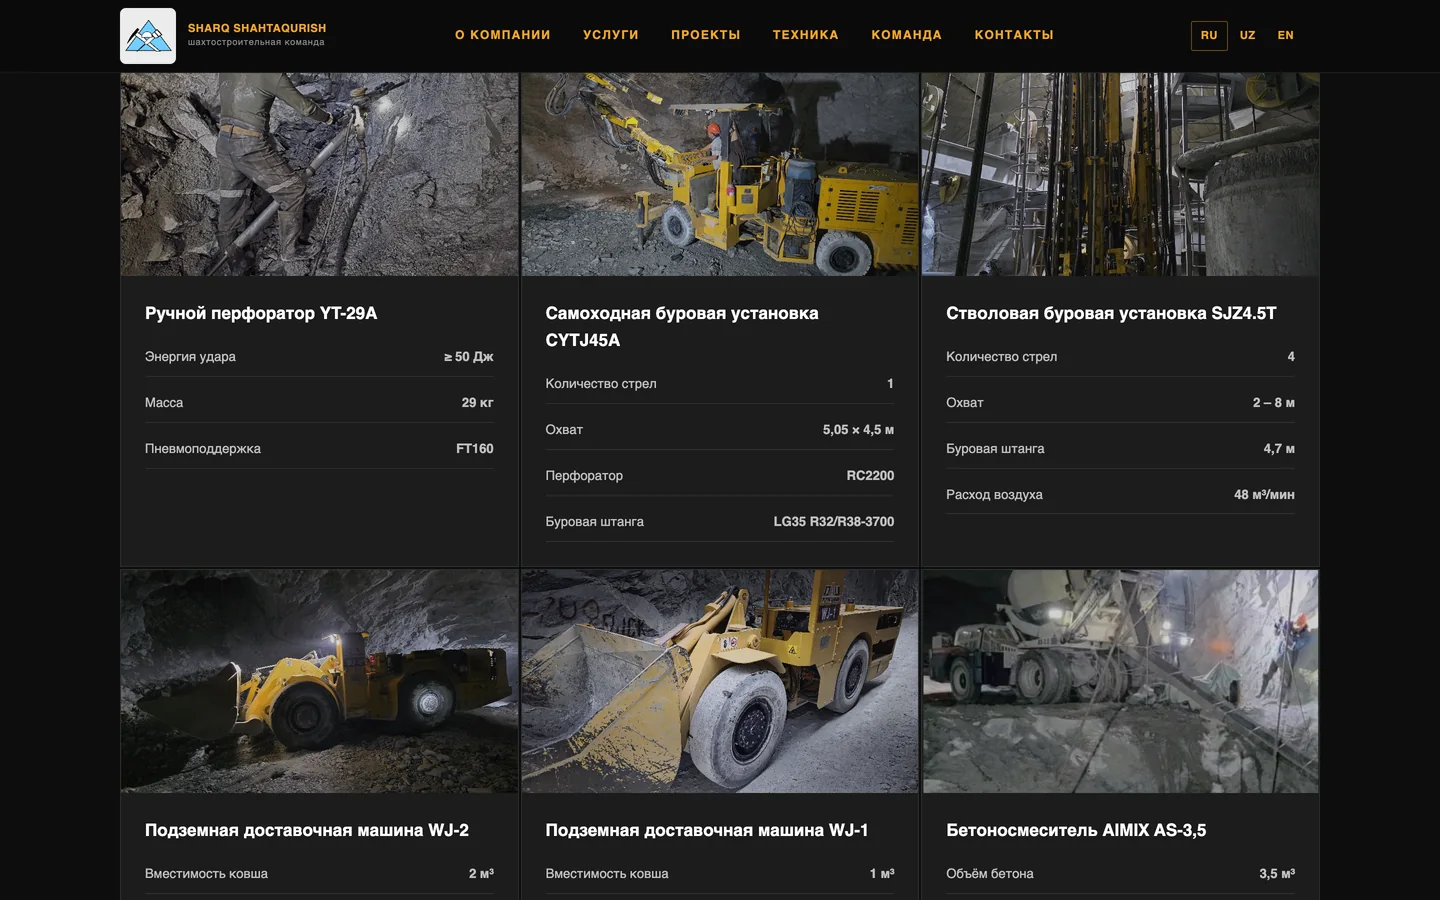This screenshot has height=900, width=1440.
Task: Click the WJ-2 underground loader photo
Action: (x=320, y=681)
